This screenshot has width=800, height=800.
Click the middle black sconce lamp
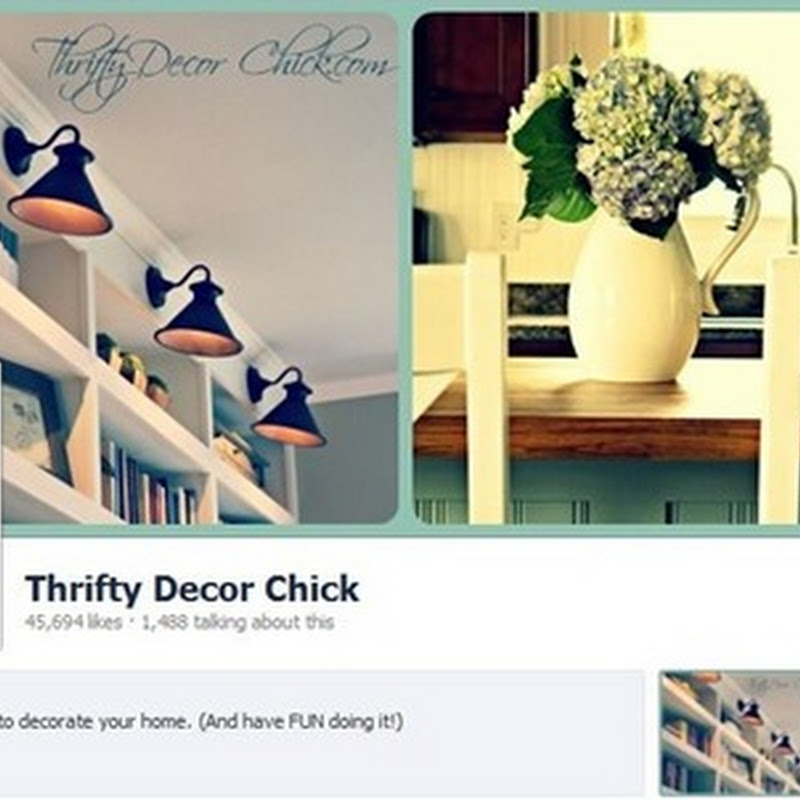[194, 311]
